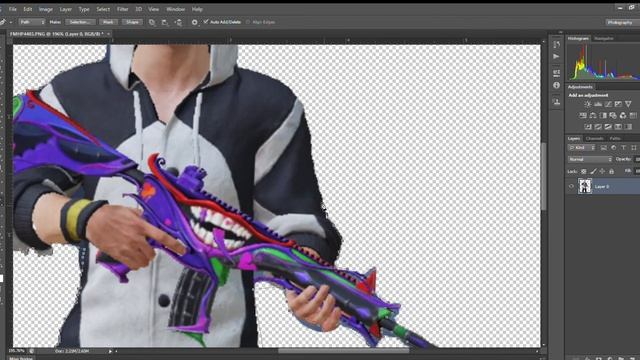Open the Image menu

45,9
